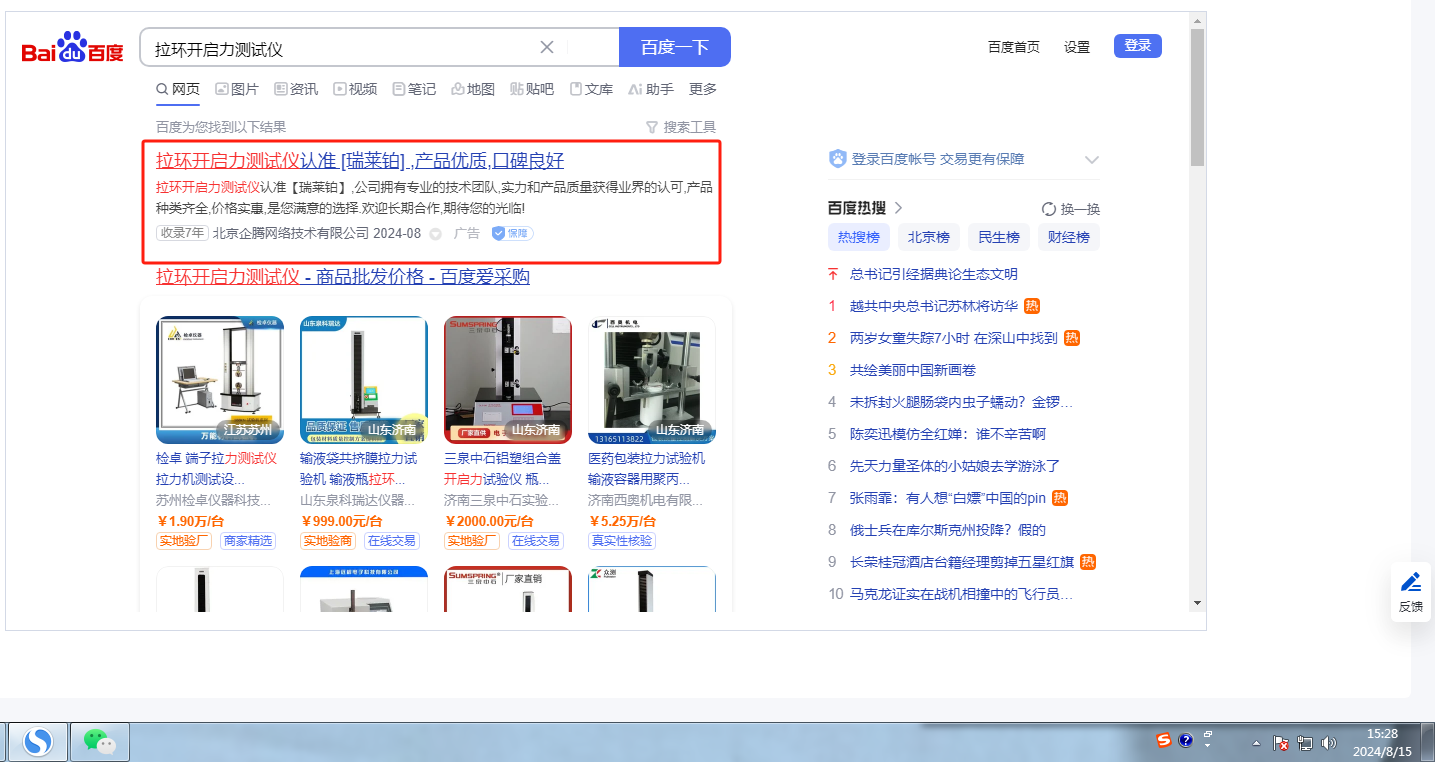The width and height of the screenshot is (1435, 762).
Task: Click the Sogou input method tray icon
Action: point(1164,740)
